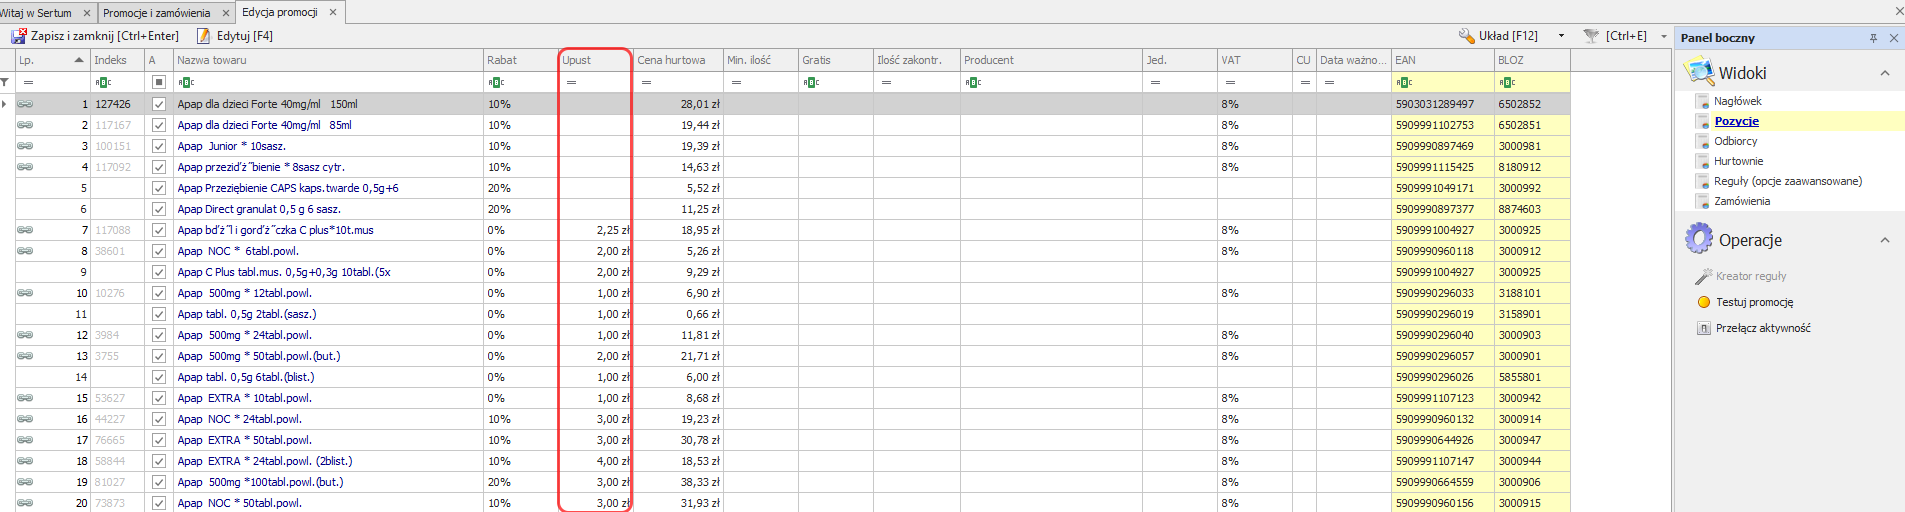Screen dimensions: 1905x512
Task: Toggle checkbox for Apap Direct granulat row
Action: [159, 209]
